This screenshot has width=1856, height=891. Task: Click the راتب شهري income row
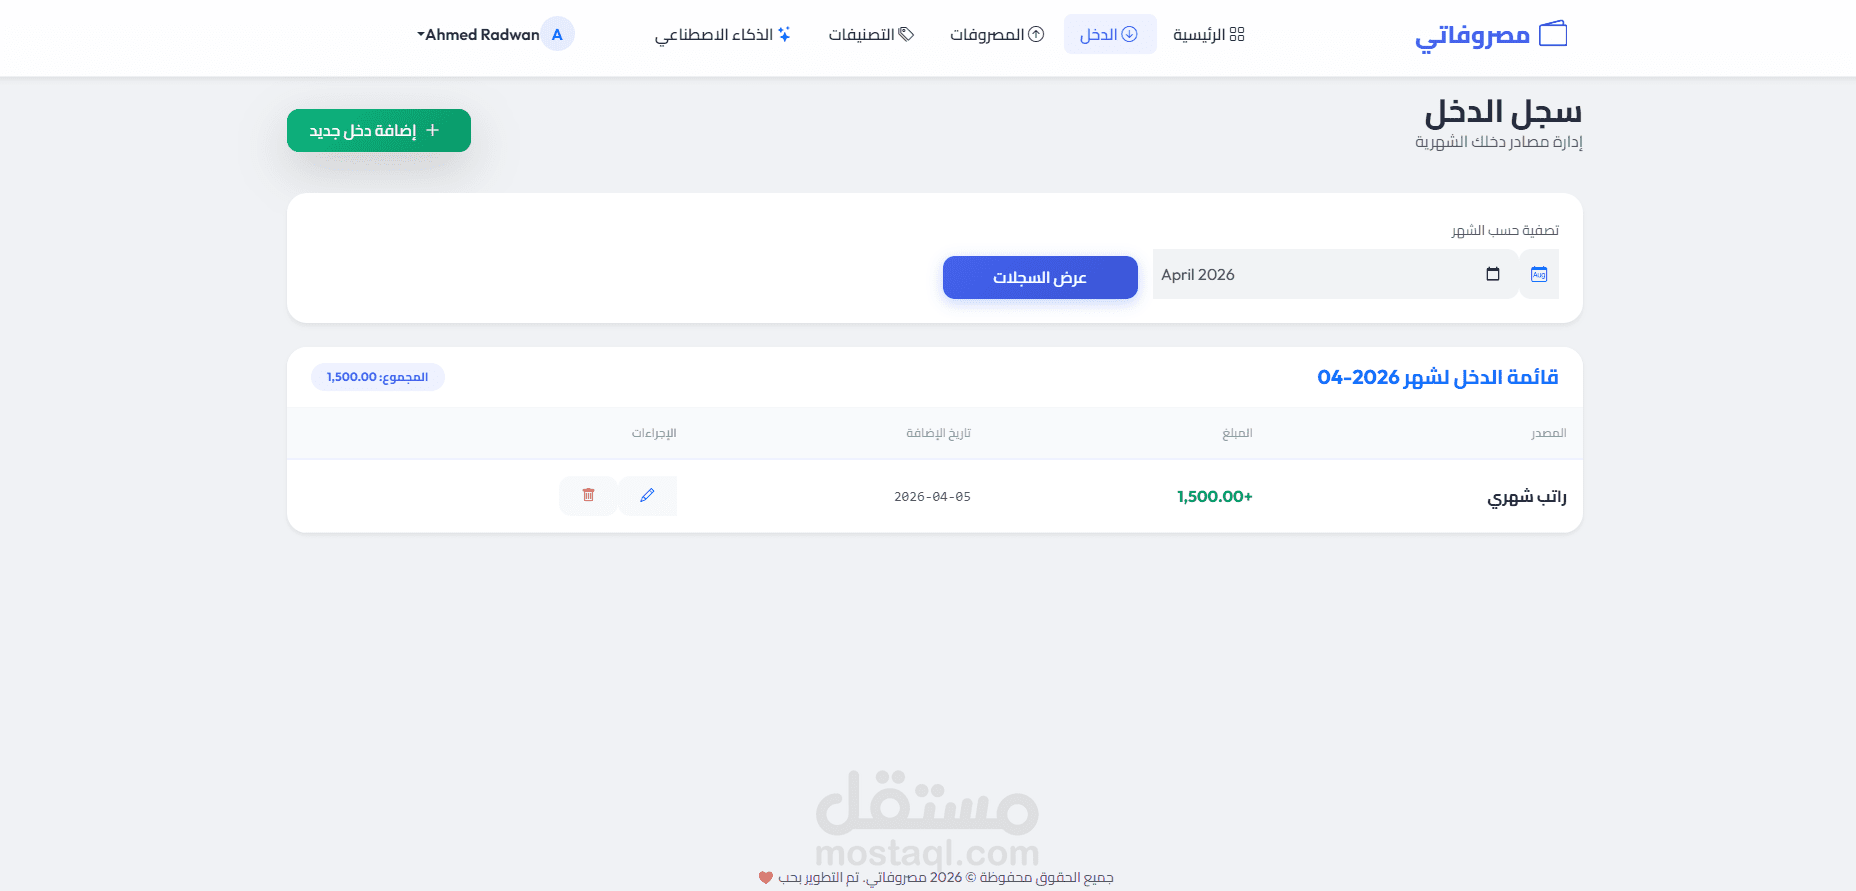tap(935, 496)
